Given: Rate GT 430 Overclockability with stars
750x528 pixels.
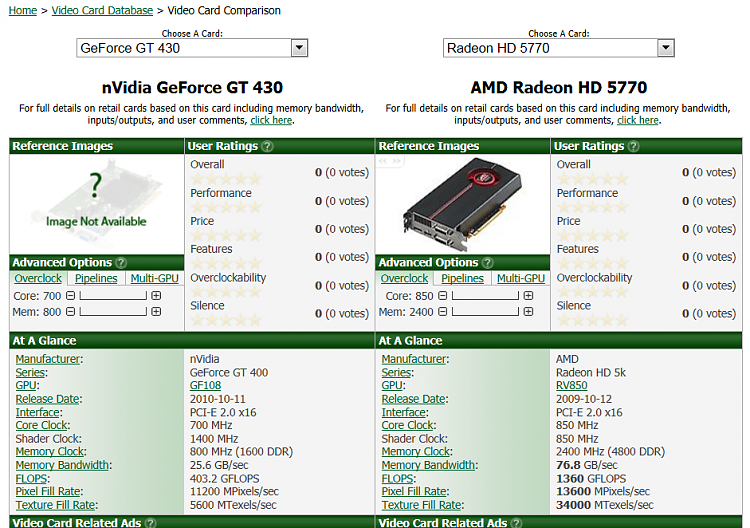Looking at the screenshot, I should point(226,292).
